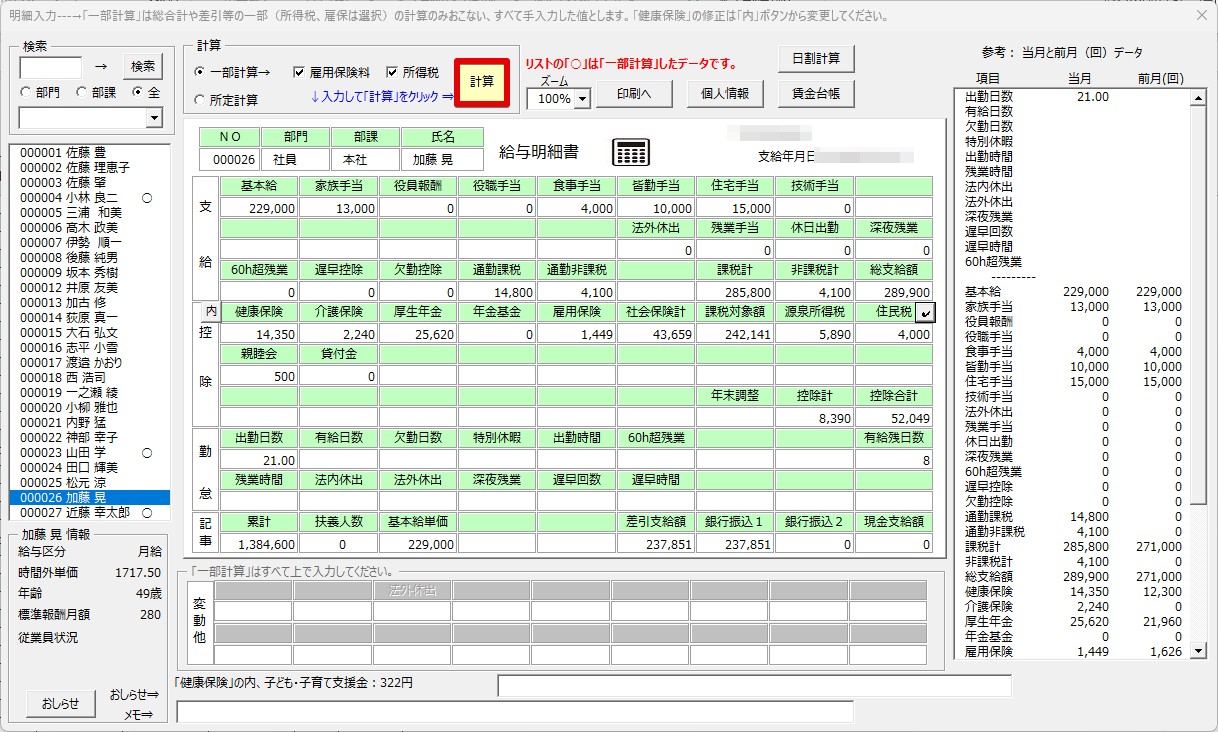Click the reference list scrollbar down arrow
1218x732 pixels.
(x=1200, y=651)
